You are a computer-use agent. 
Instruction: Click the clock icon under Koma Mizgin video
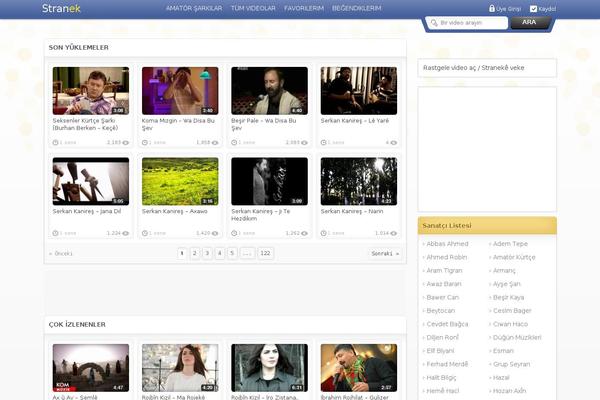[145, 142]
